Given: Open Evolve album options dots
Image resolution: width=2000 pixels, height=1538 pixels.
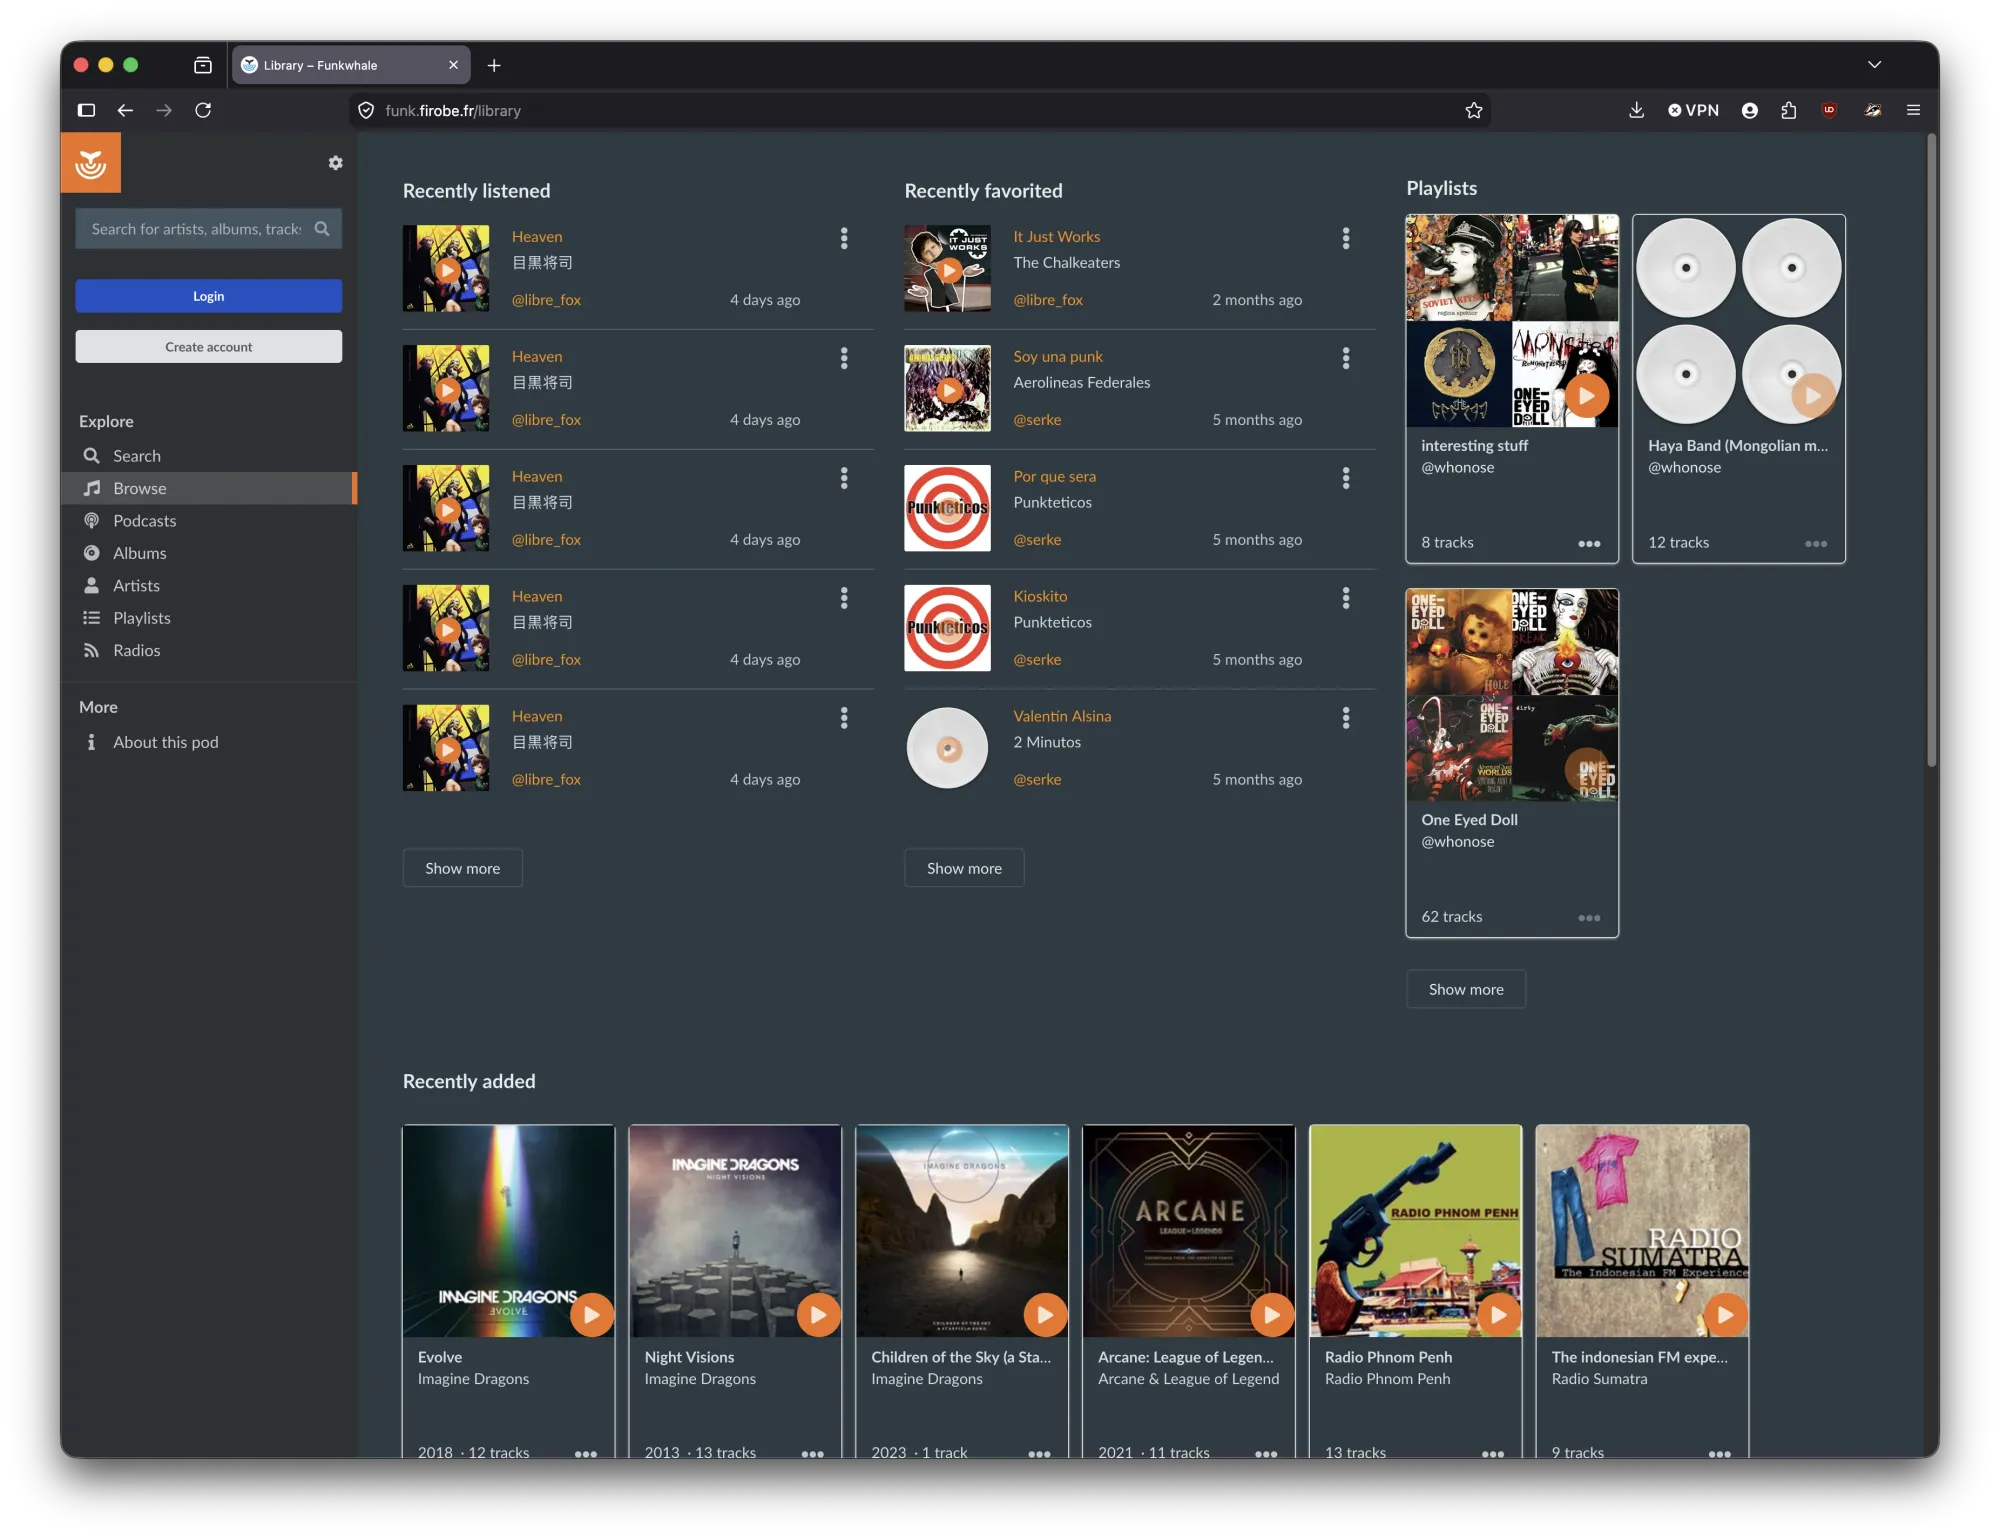Looking at the screenshot, I should (586, 1454).
